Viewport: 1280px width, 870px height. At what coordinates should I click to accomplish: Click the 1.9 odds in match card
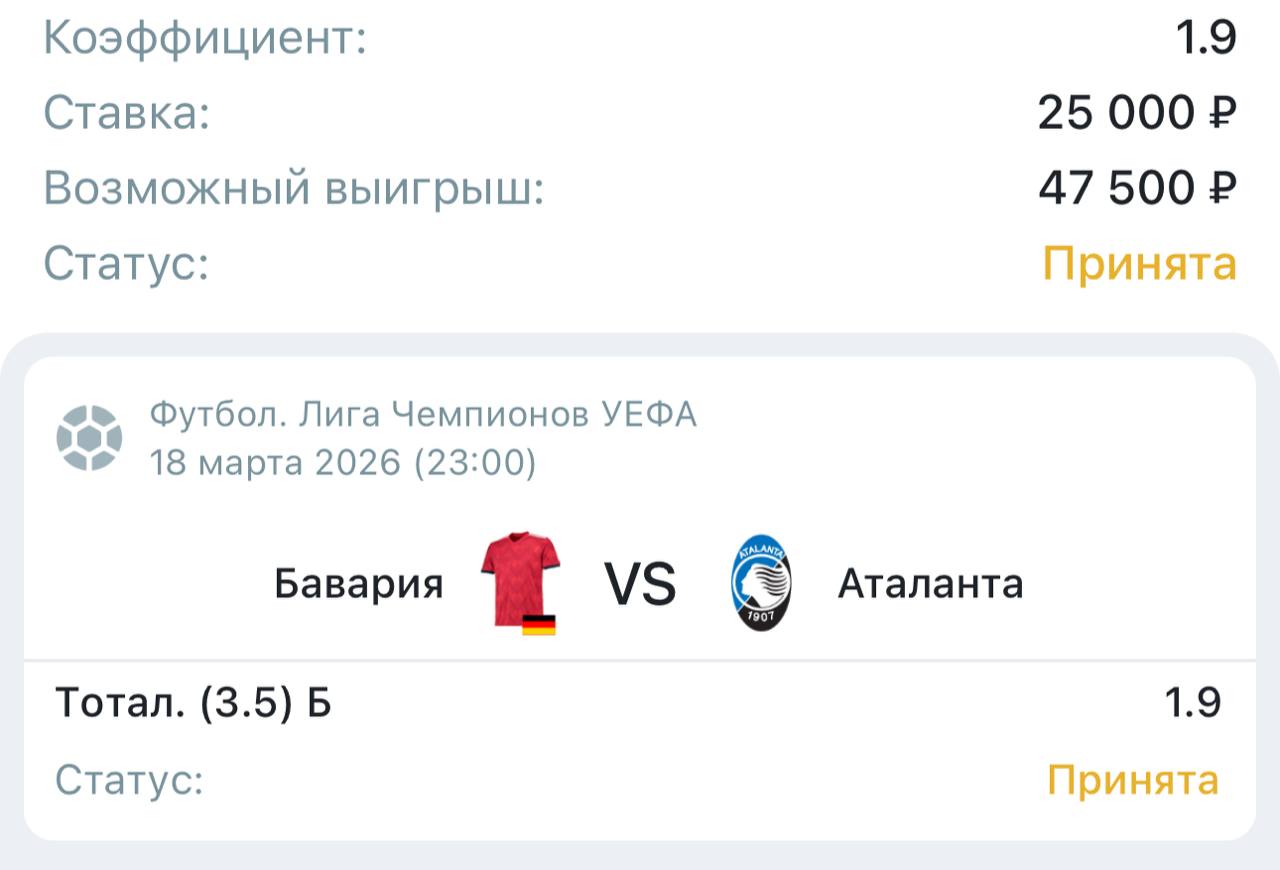pyautogui.click(x=1192, y=704)
